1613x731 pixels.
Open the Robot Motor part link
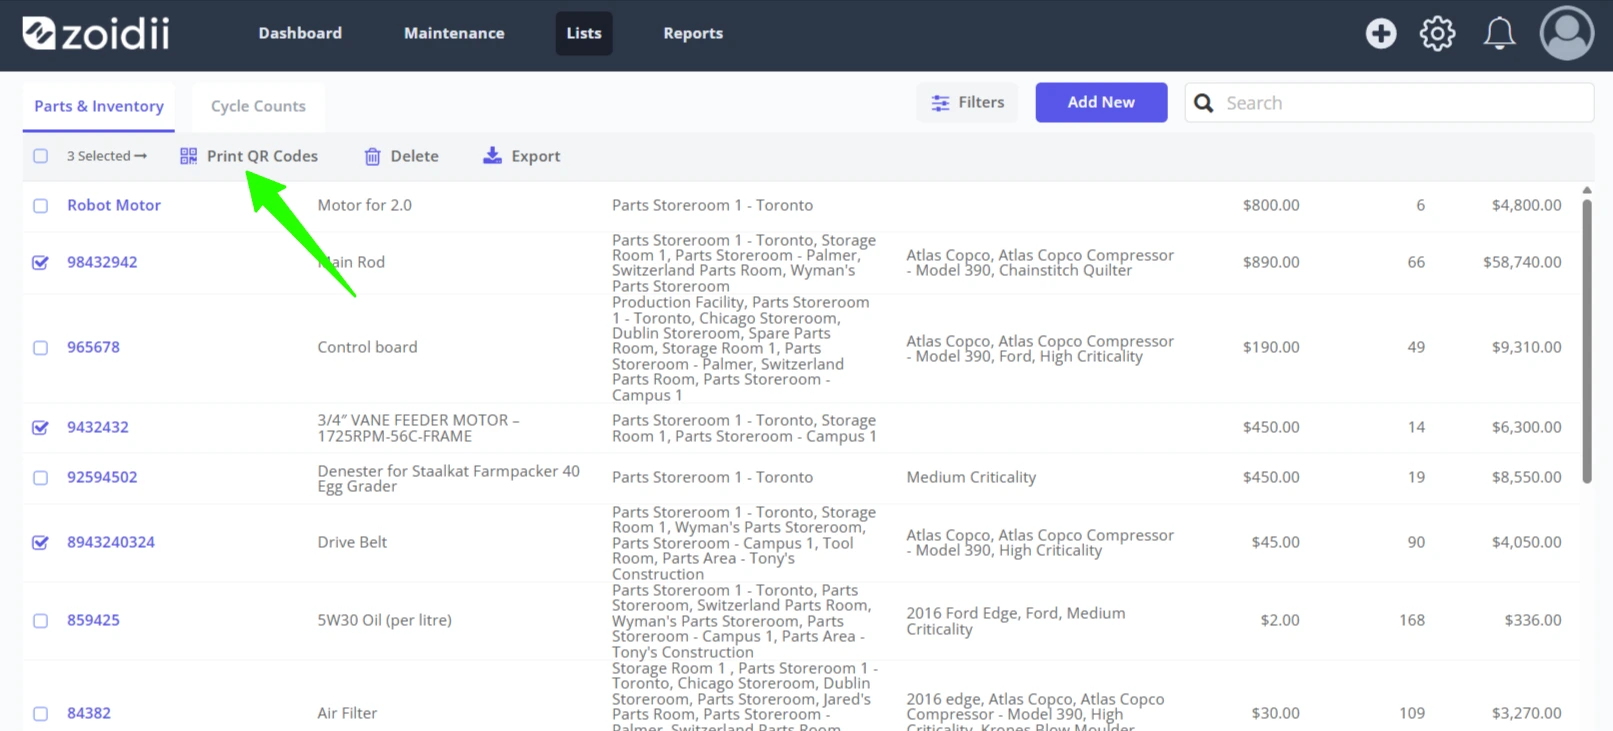[x=114, y=205]
